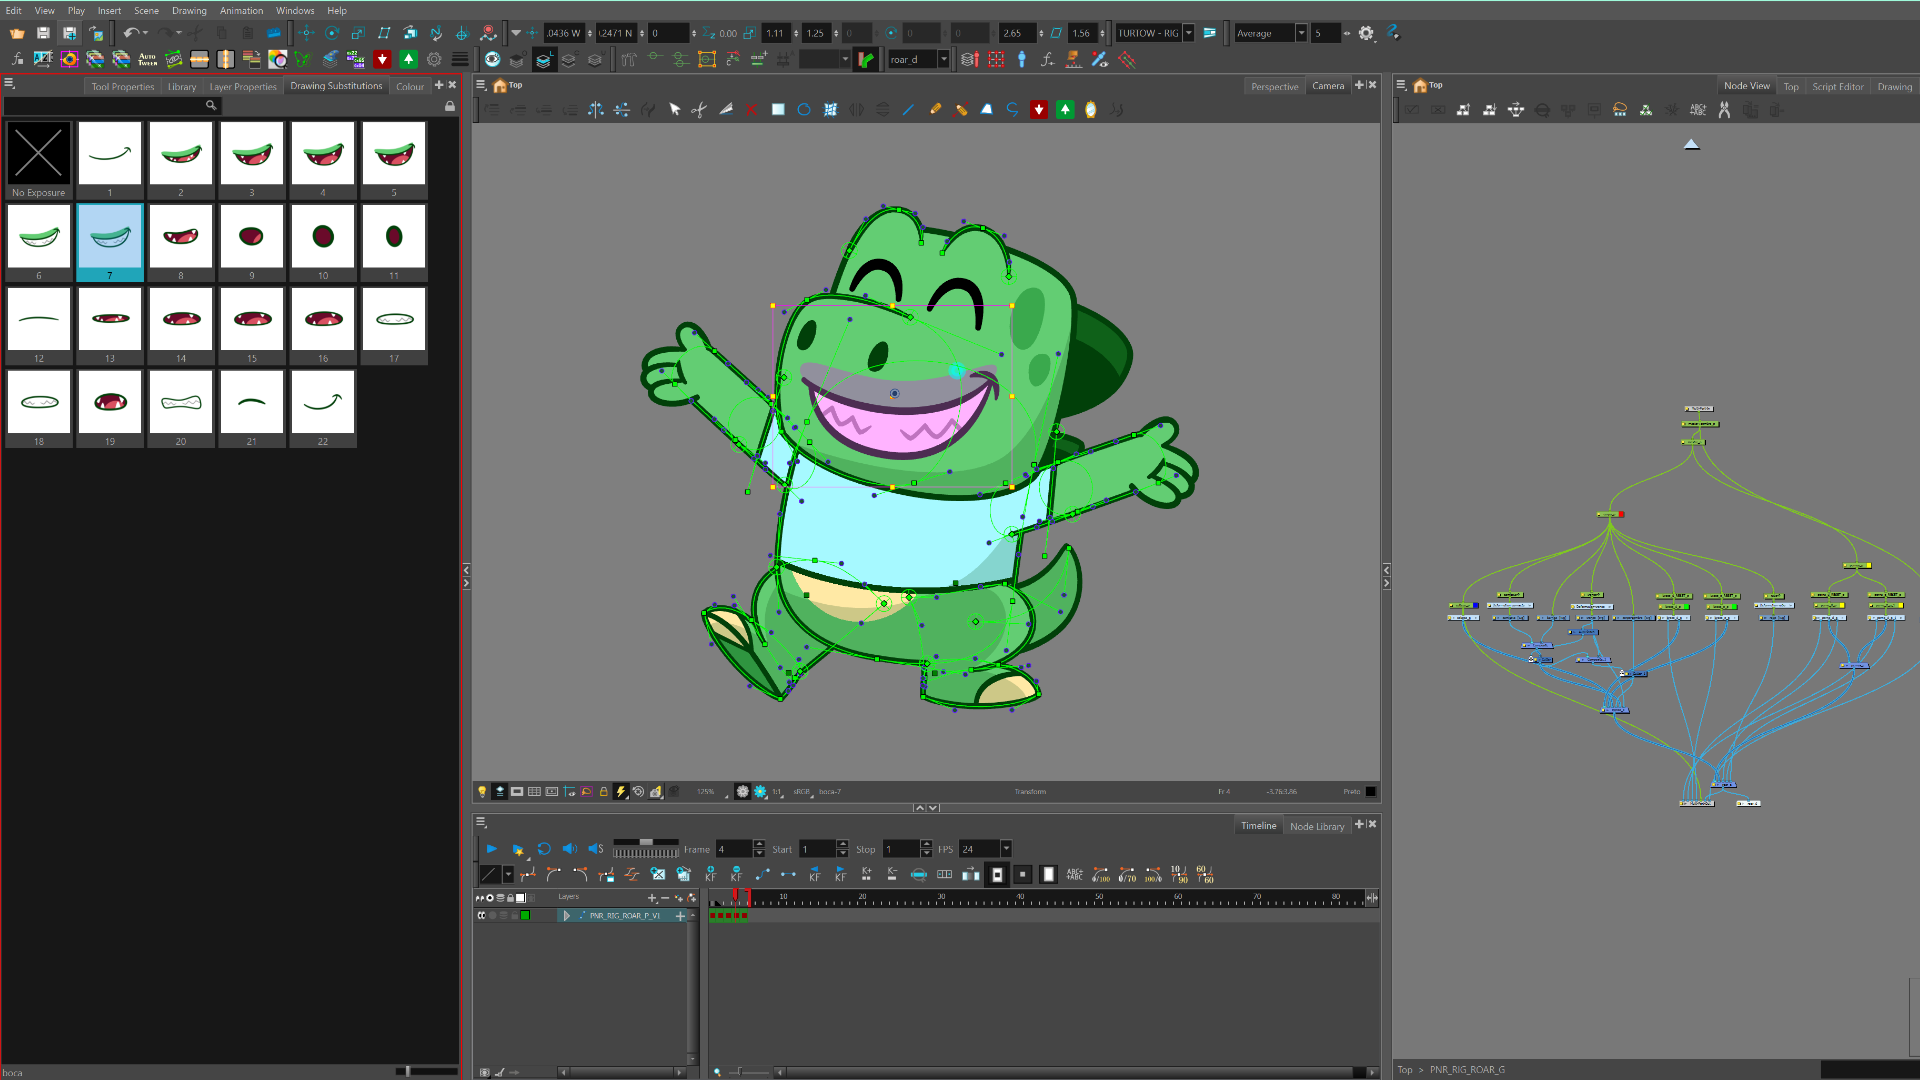Open the FPS dropdown arrow

[x=1006, y=849]
